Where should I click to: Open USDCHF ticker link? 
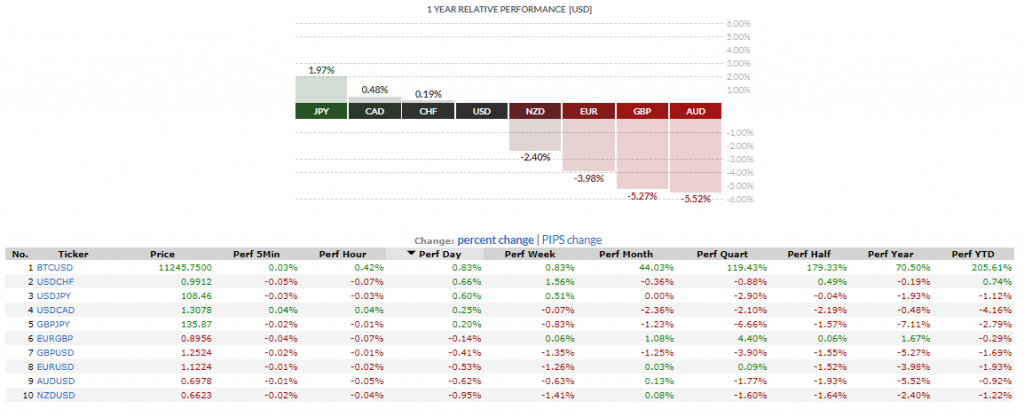coord(53,282)
